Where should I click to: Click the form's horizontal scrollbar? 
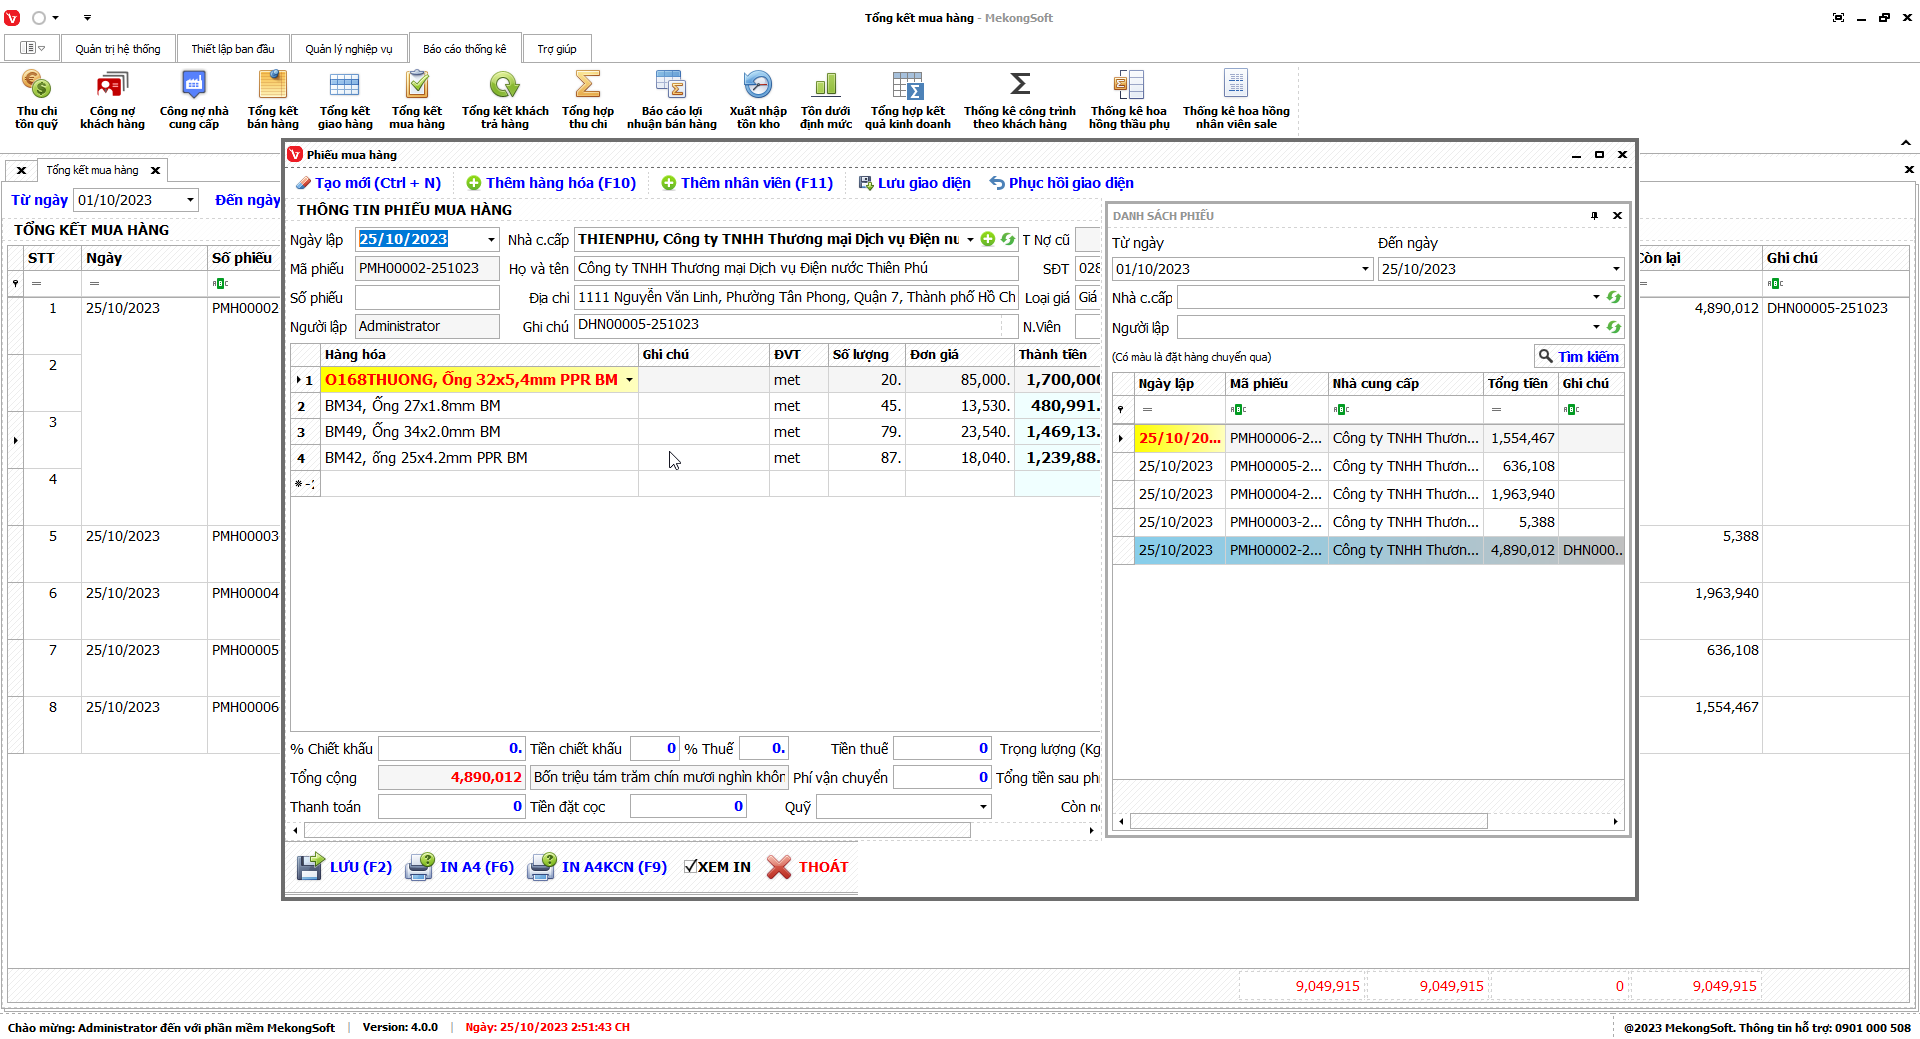click(x=636, y=830)
